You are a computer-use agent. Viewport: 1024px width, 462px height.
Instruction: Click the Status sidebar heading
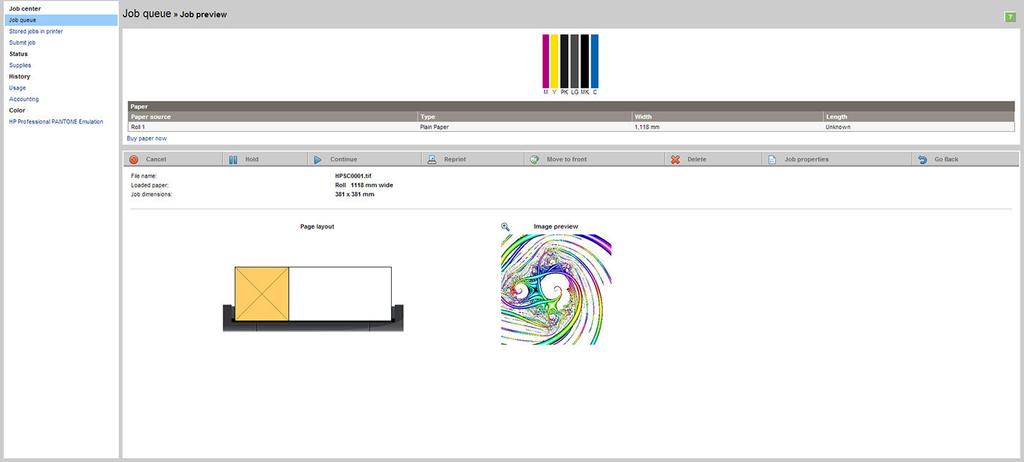pos(18,54)
